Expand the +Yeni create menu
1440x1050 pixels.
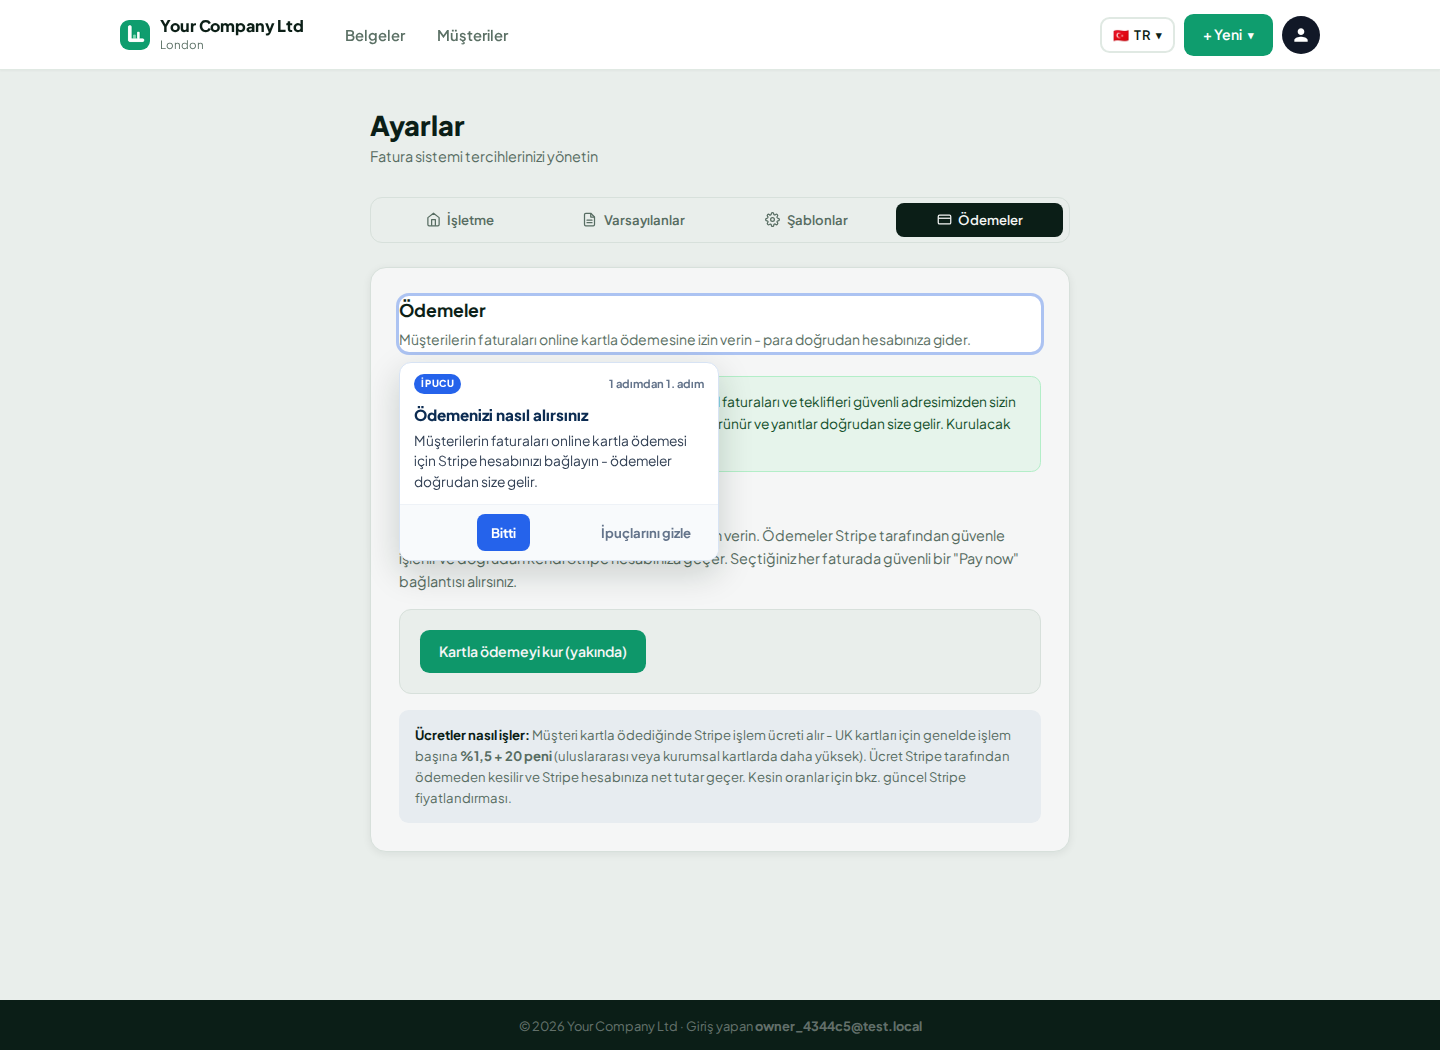(1228, 35)
